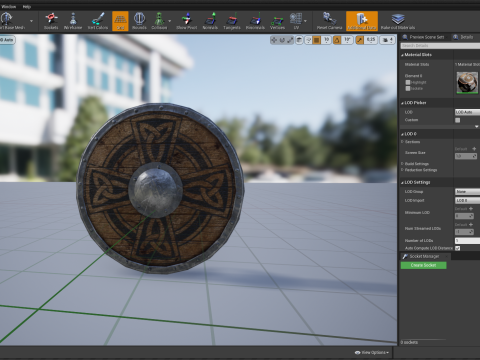Click the surface snapping icon in viewport
This screenshot has width=480, height=360.
[308, 40]
